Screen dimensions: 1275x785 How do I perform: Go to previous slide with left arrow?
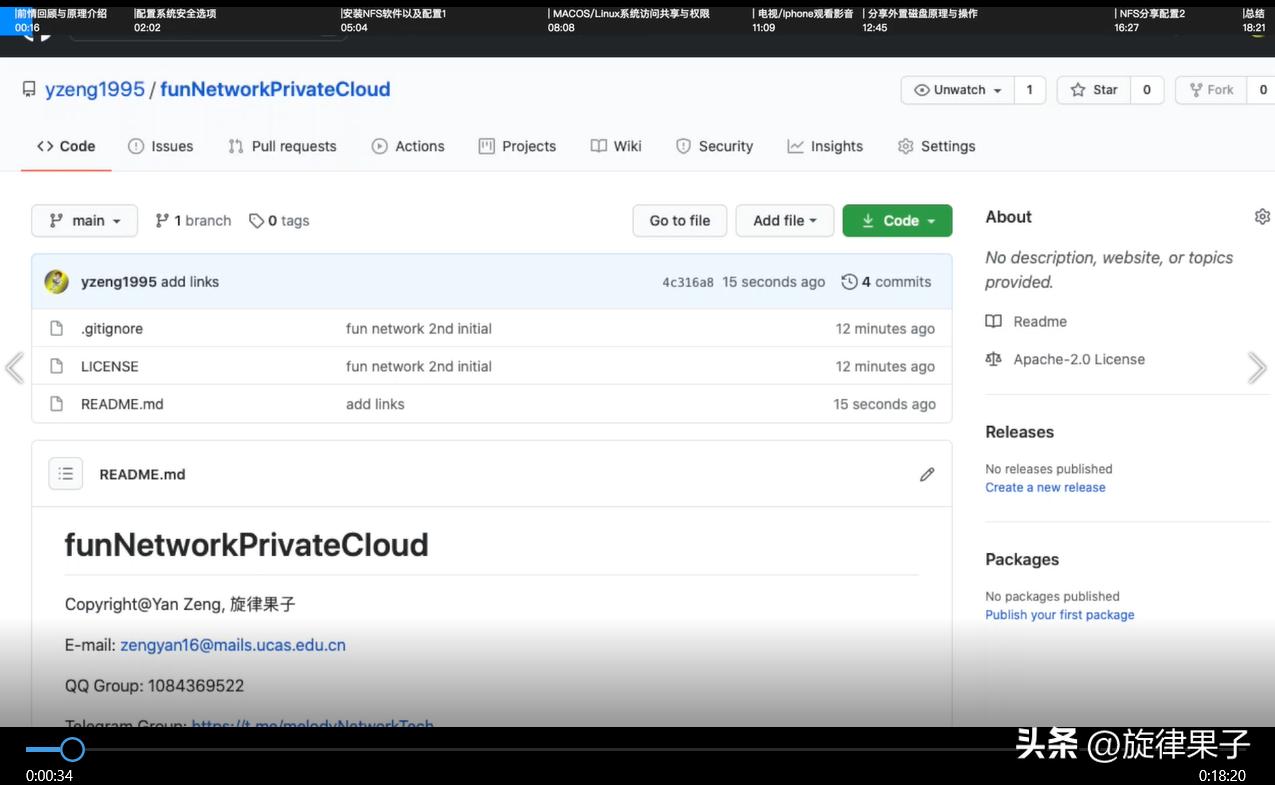(14, 368)
